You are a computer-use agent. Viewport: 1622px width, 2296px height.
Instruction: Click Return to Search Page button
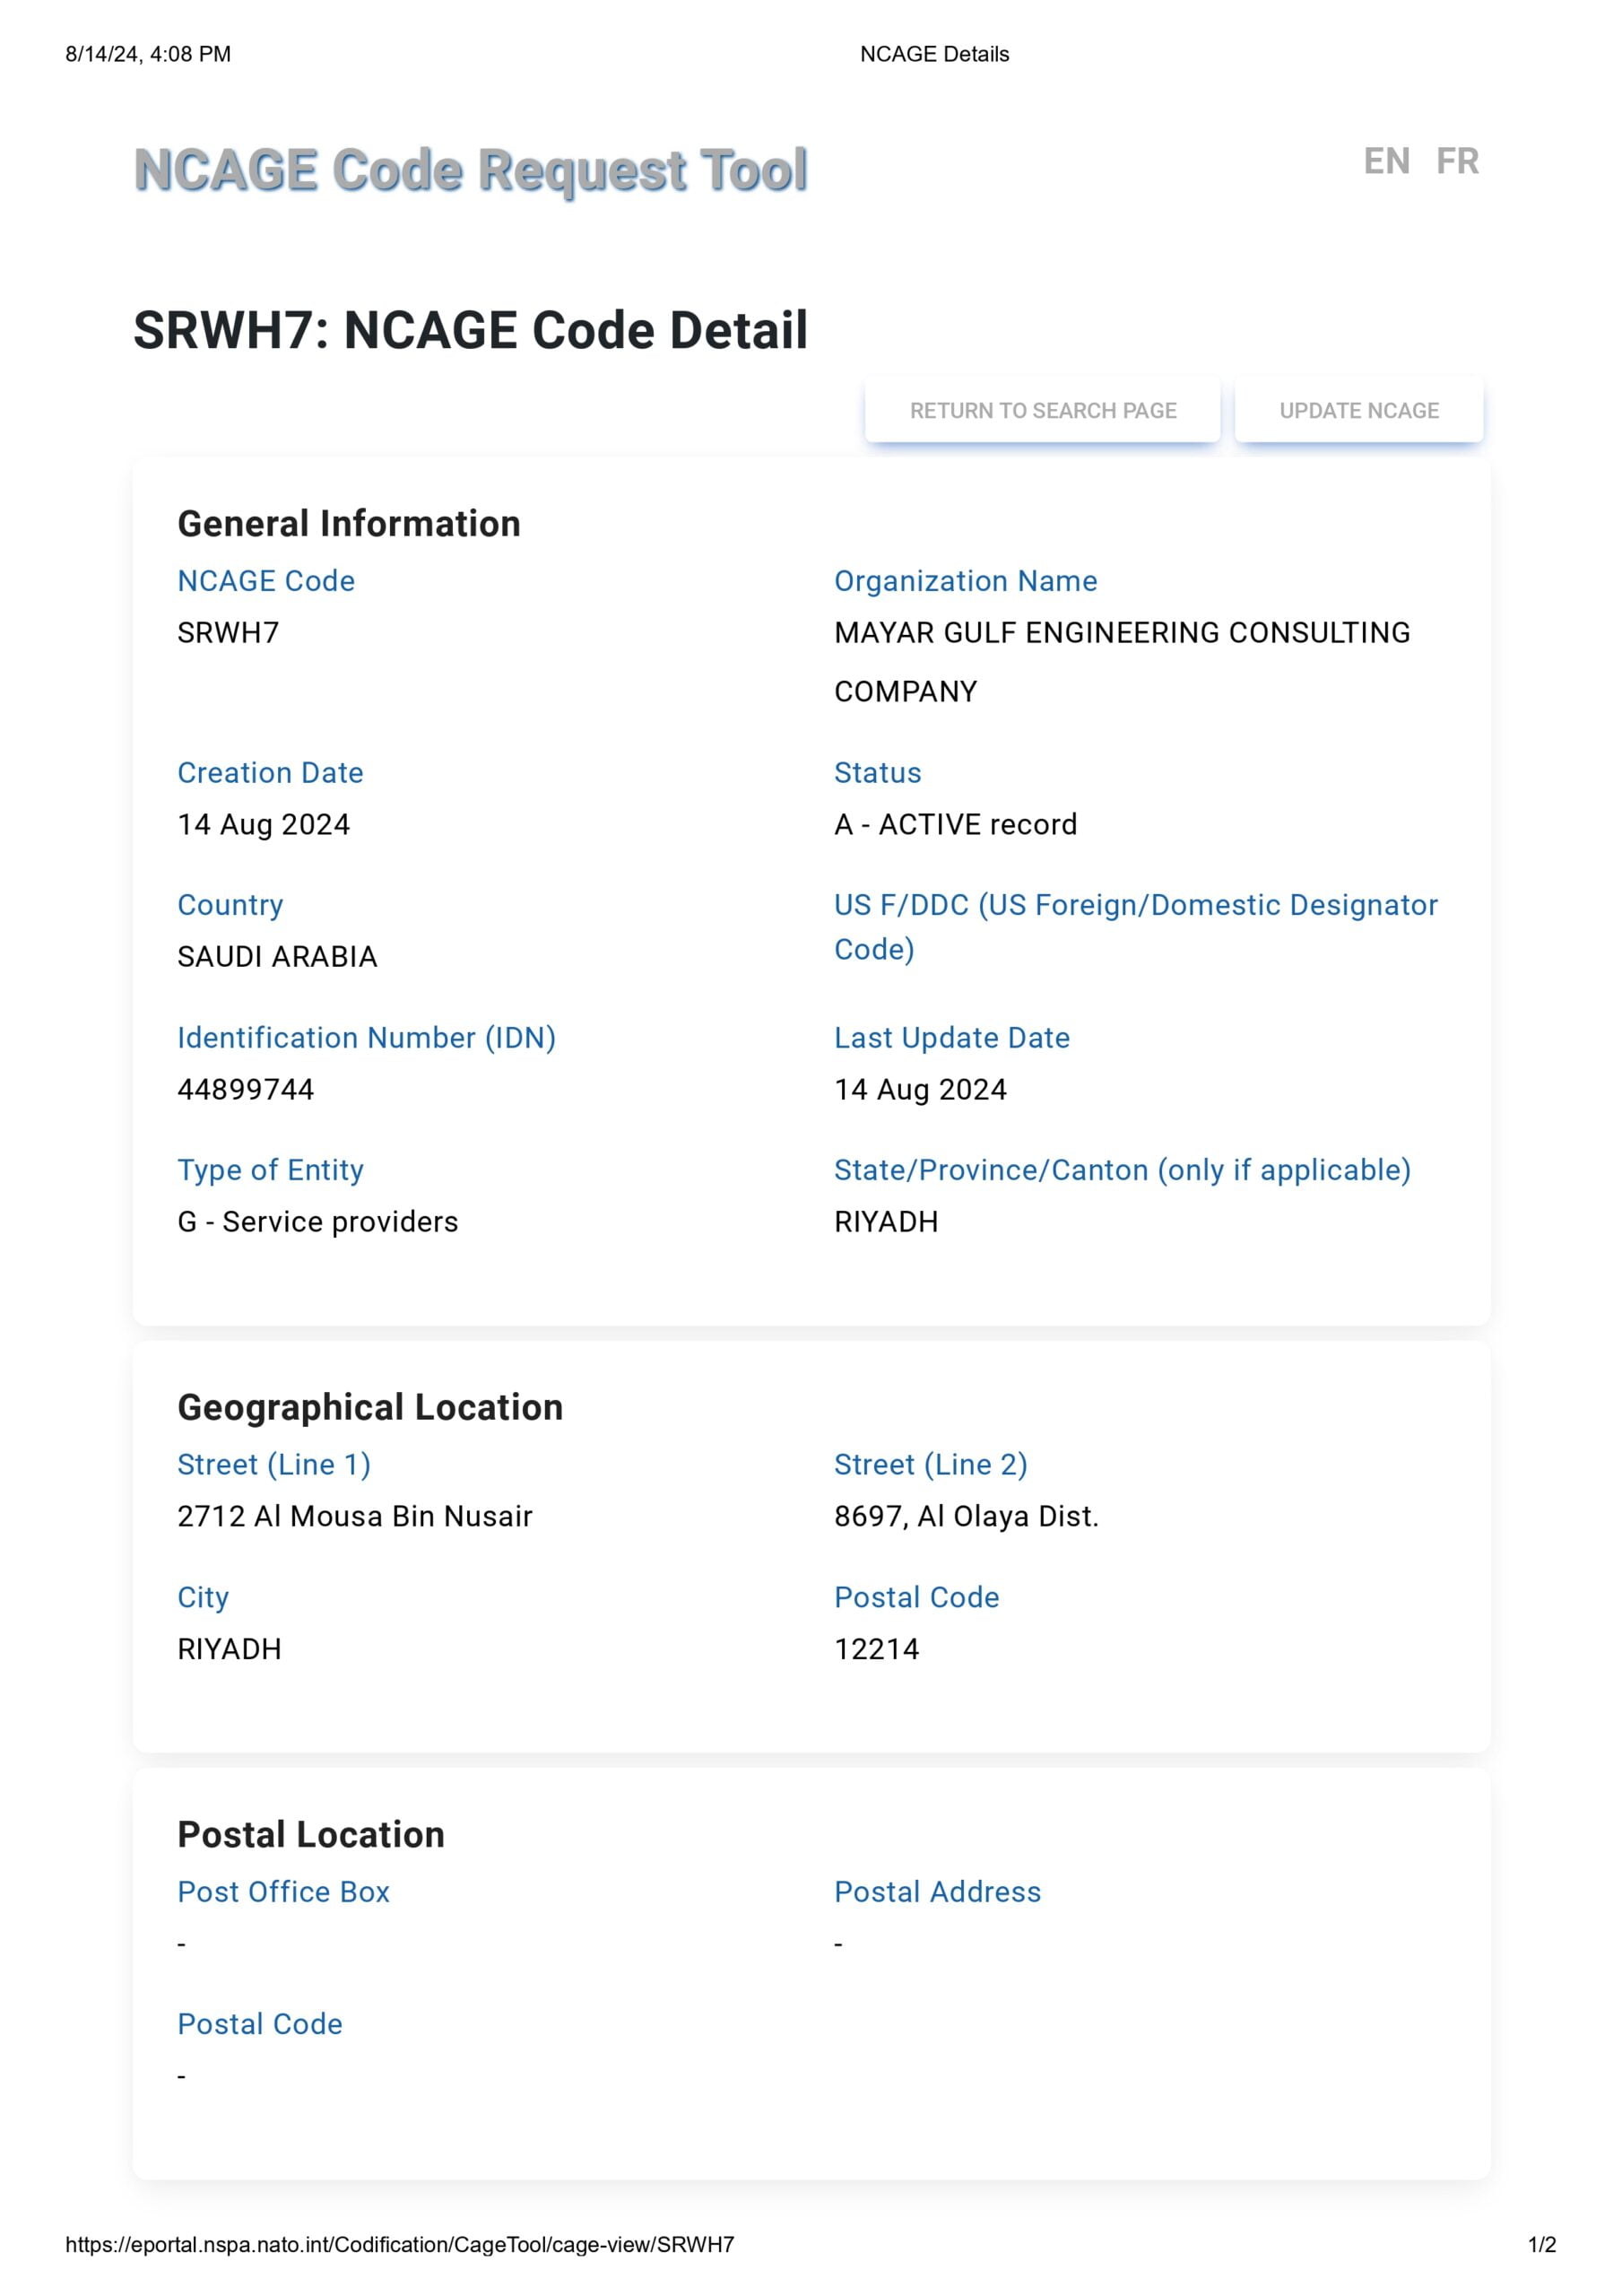(1042, 410)
